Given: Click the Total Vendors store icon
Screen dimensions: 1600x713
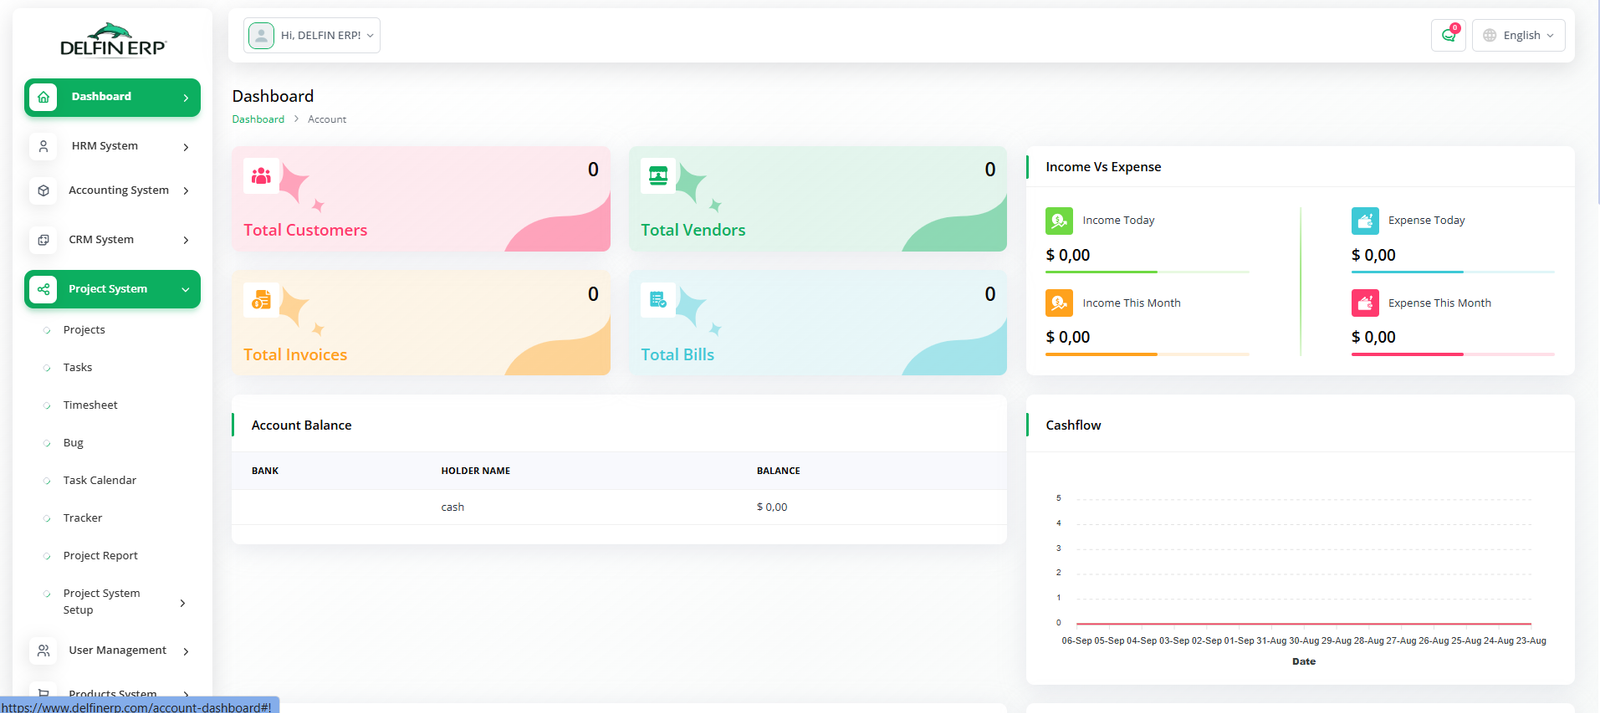Looking at the screenshot, I should [x=658, y=176].
